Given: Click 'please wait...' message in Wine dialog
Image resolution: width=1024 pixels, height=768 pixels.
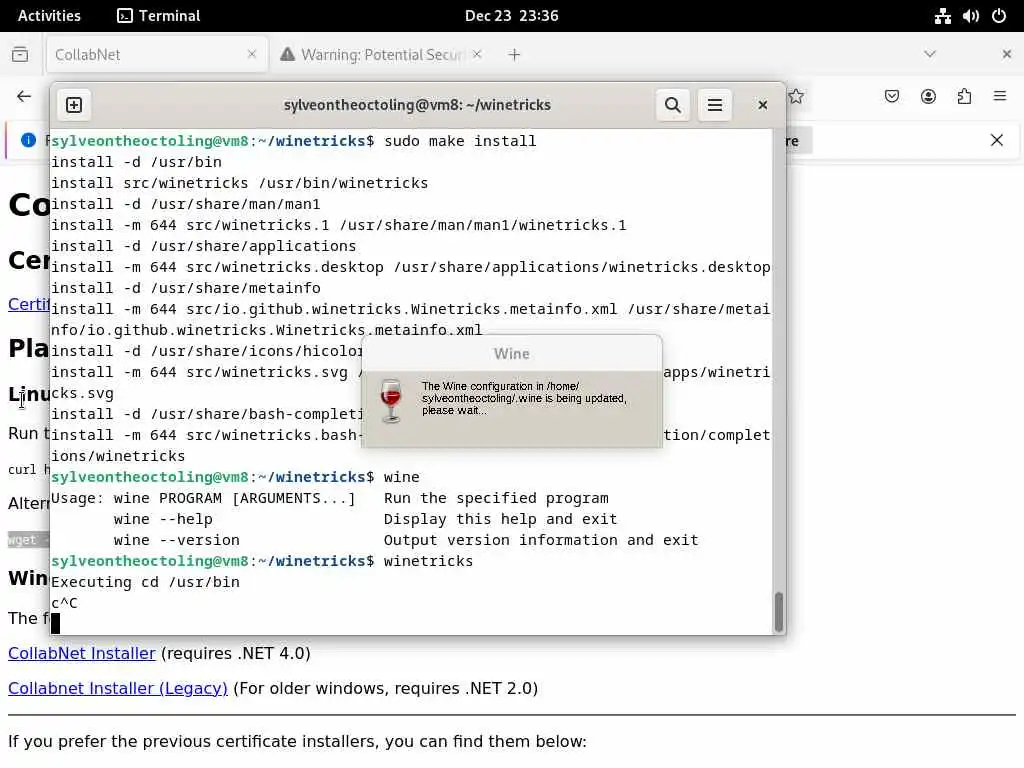Looking at the screenshot, I should (x=454, y=410).
